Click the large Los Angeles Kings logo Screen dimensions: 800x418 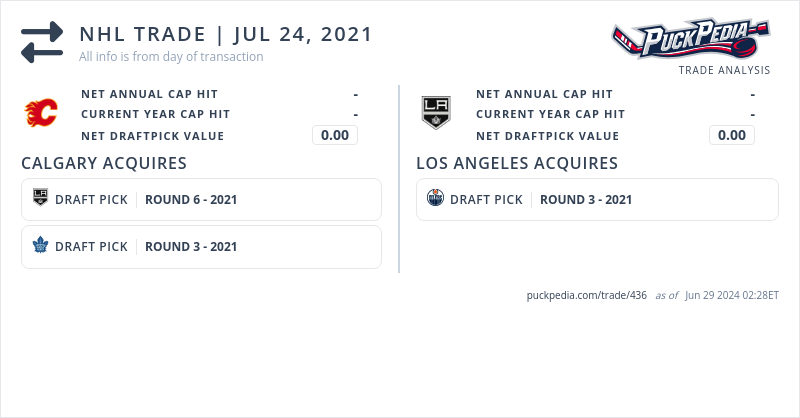(436, 113)
